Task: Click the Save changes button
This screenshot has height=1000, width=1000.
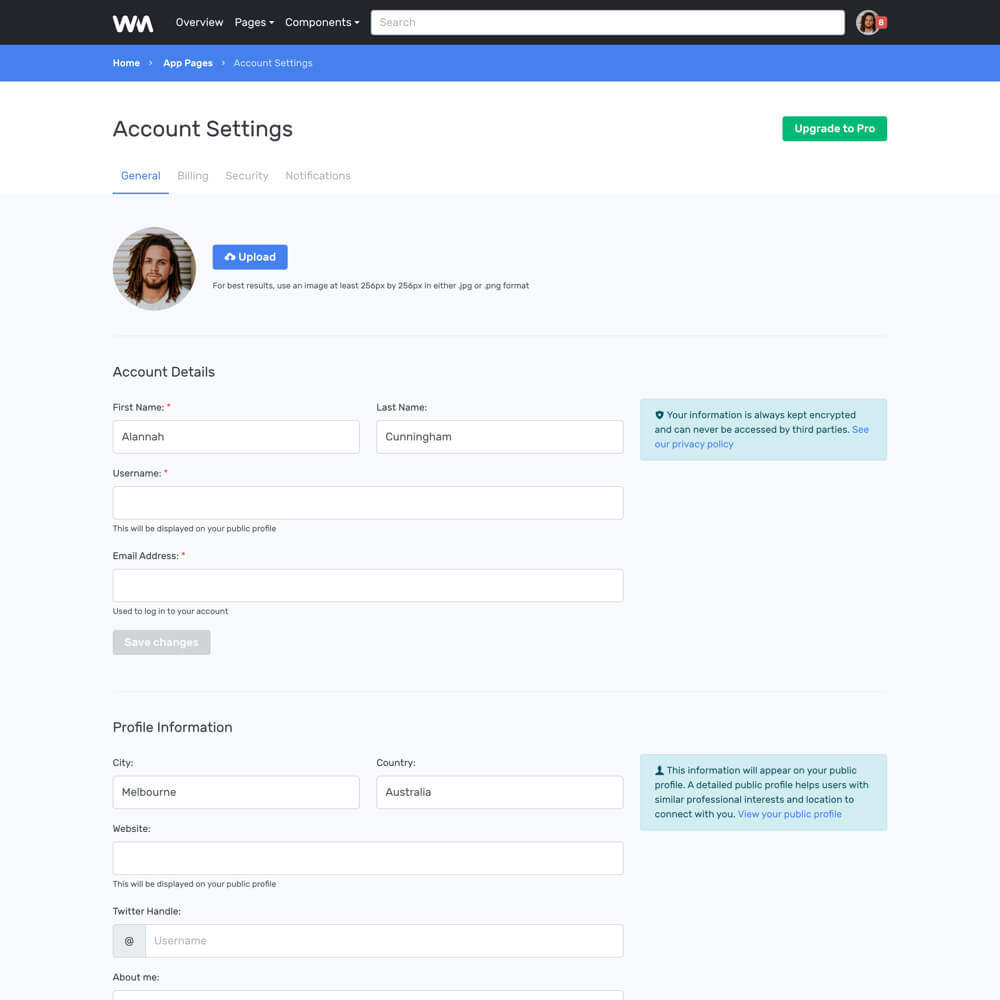Action: point(161,642)
